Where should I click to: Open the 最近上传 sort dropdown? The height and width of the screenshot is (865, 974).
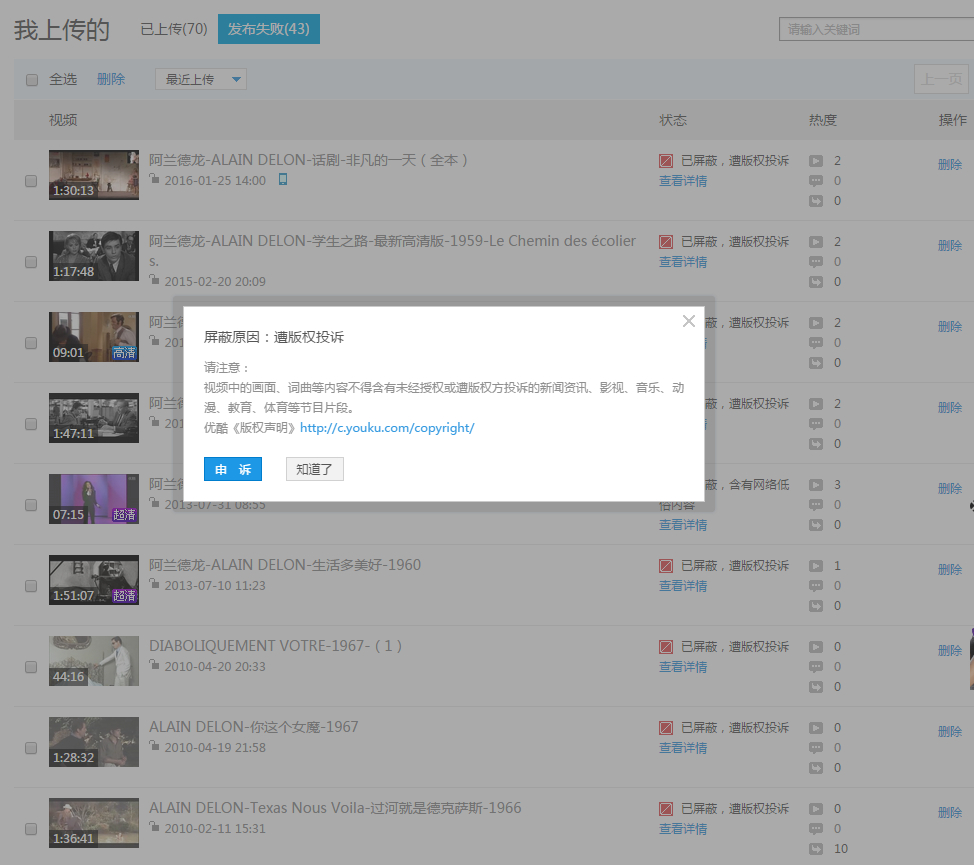coord(201,79)
